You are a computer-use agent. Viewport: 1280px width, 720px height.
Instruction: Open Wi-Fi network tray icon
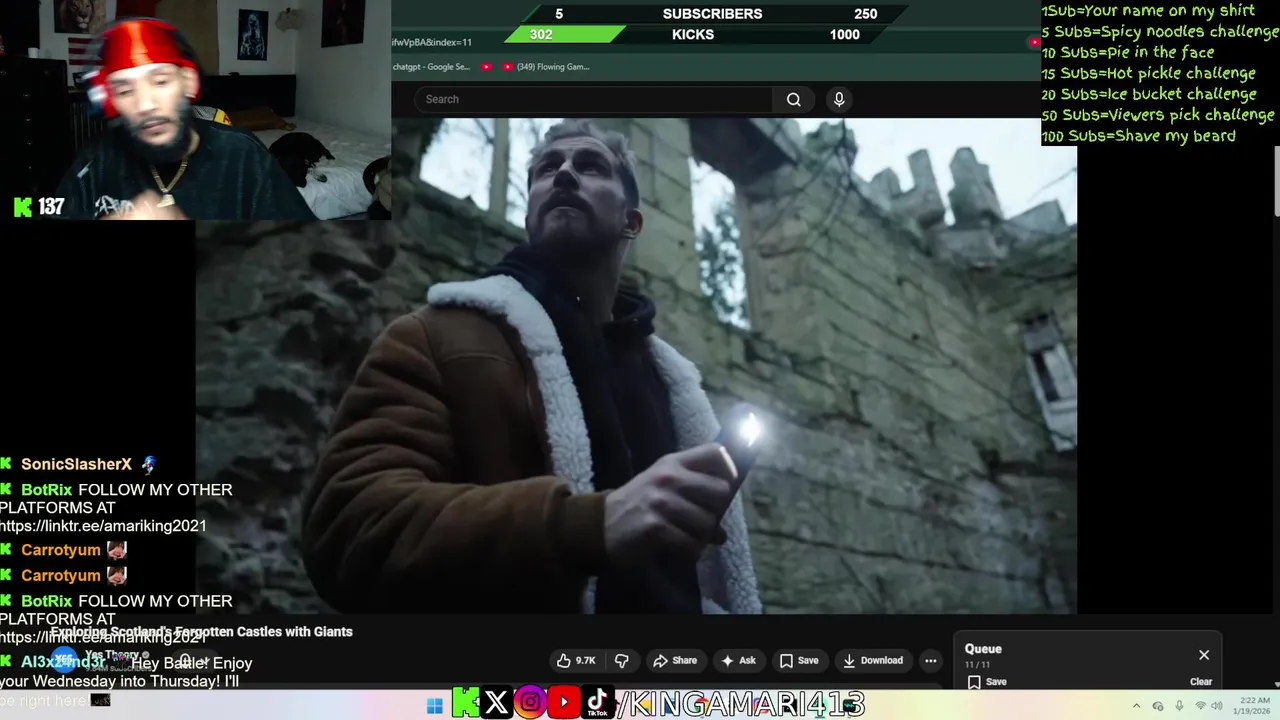click(1201, 706)
